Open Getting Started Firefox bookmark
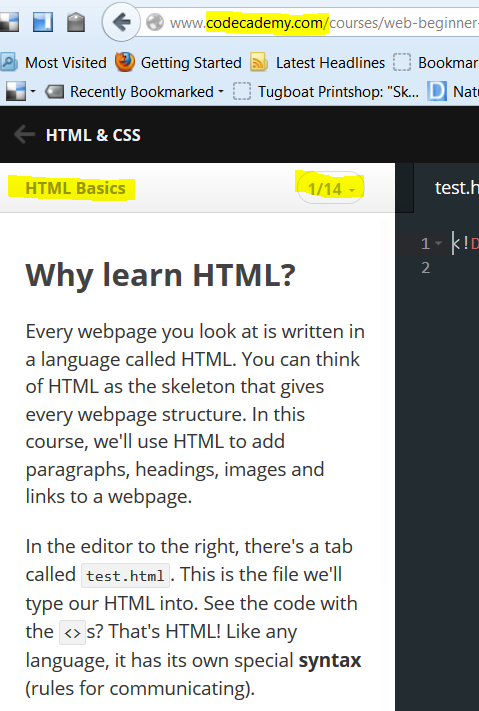 (178, 62)
